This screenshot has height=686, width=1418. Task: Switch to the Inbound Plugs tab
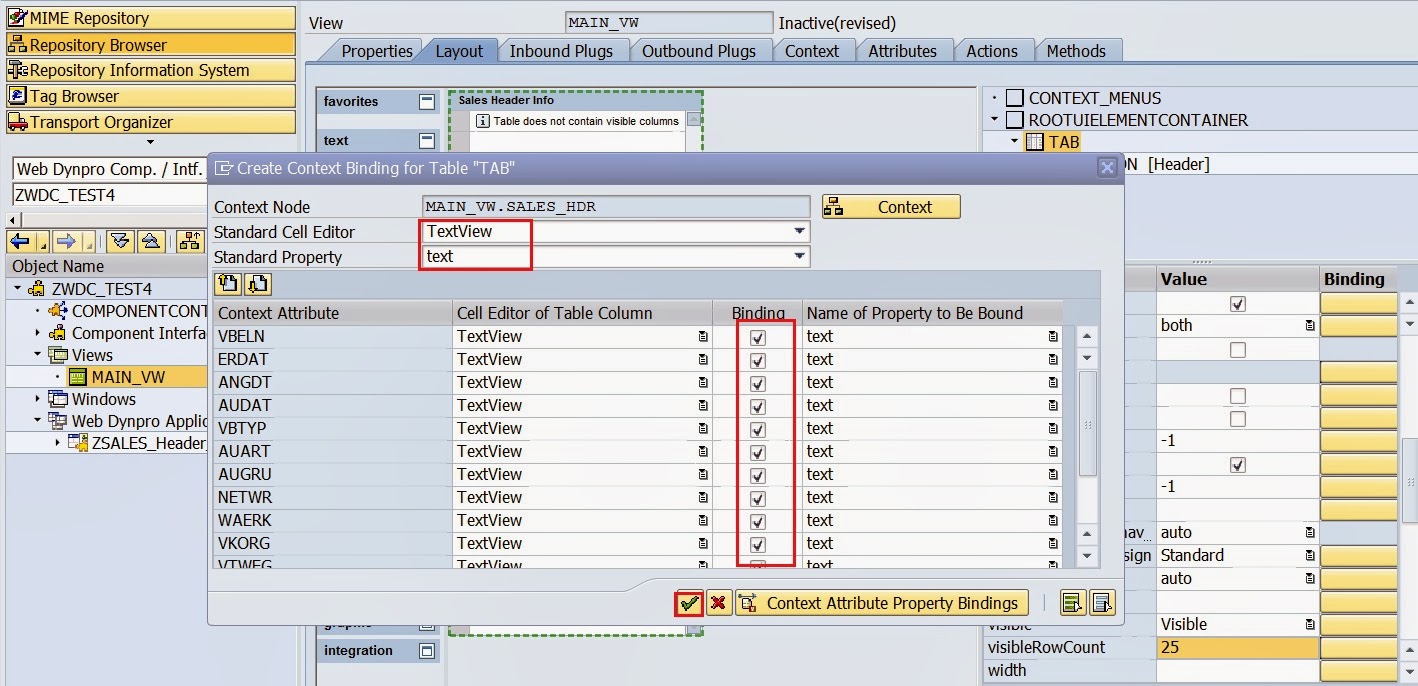563,50
